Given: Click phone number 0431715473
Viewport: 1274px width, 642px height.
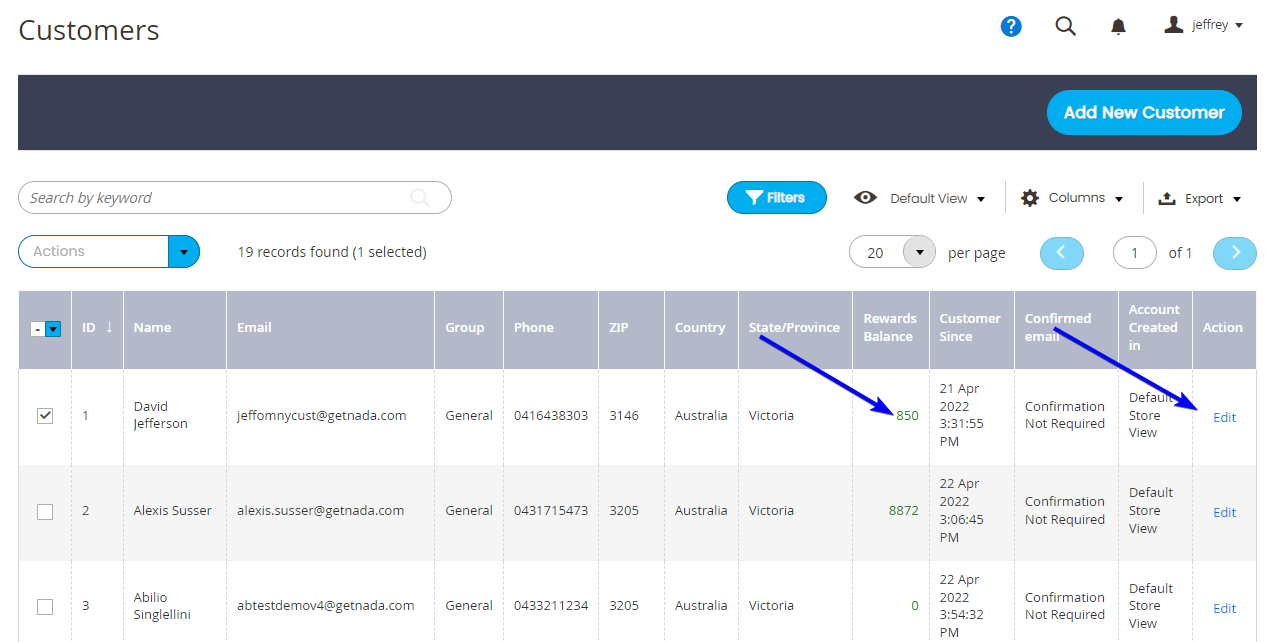Looking at the screenshot, I should click(x=551, y=510).
